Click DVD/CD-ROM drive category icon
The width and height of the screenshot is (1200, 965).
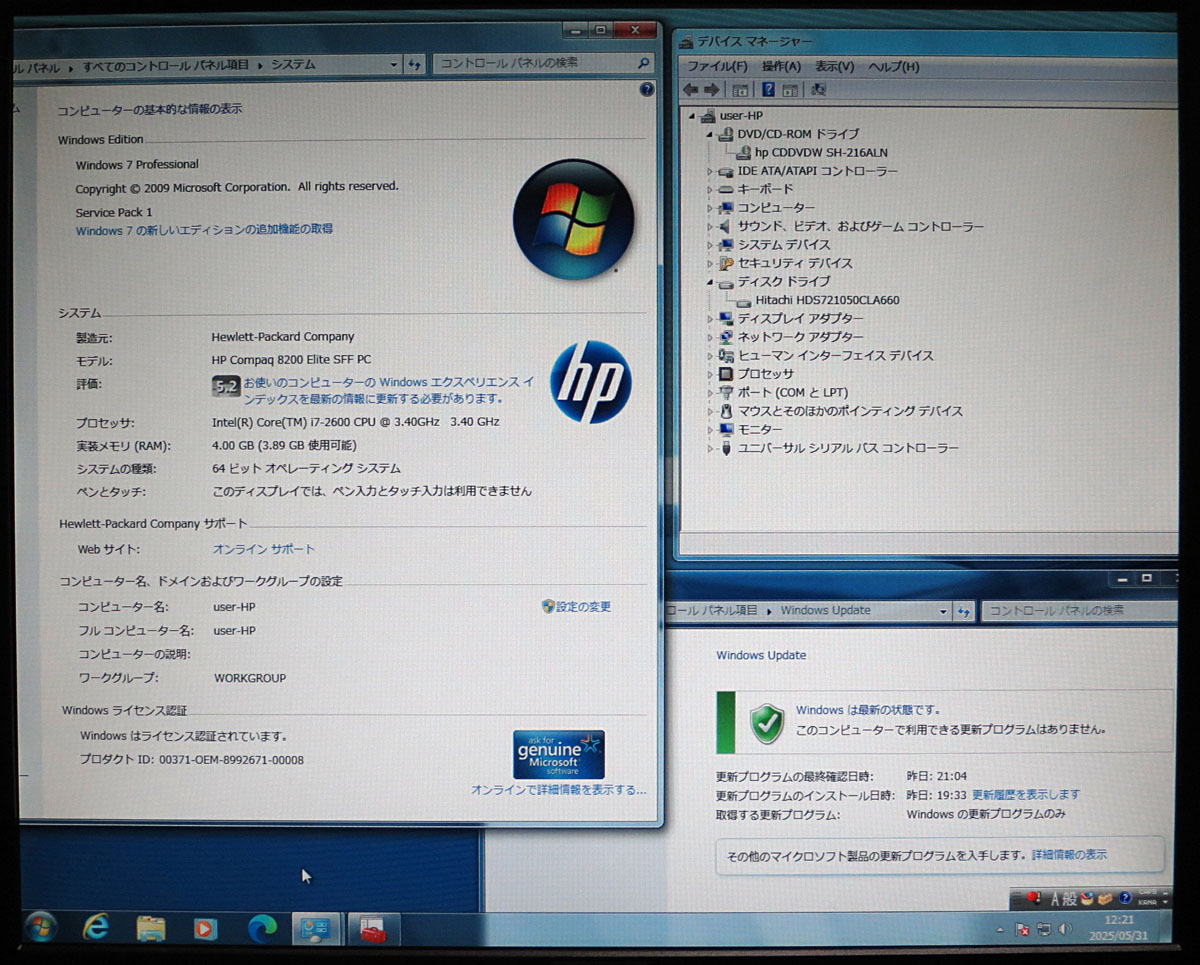tap(726, 134)
